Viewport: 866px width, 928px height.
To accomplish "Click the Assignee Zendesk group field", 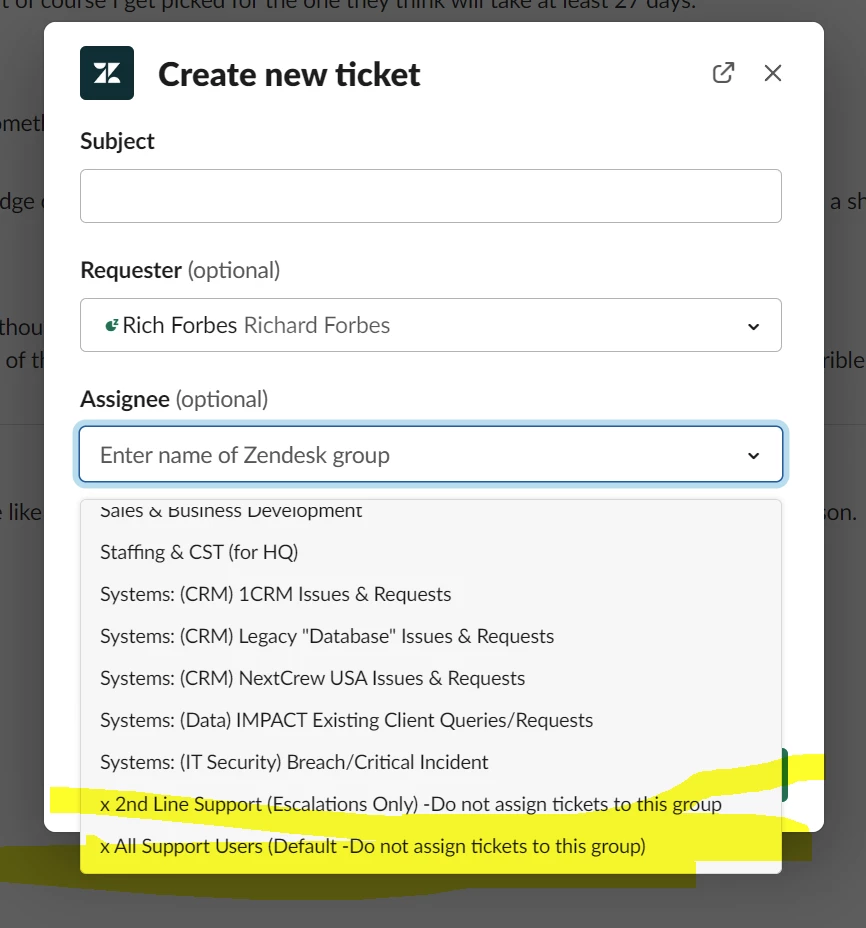I will click(431, 455).
